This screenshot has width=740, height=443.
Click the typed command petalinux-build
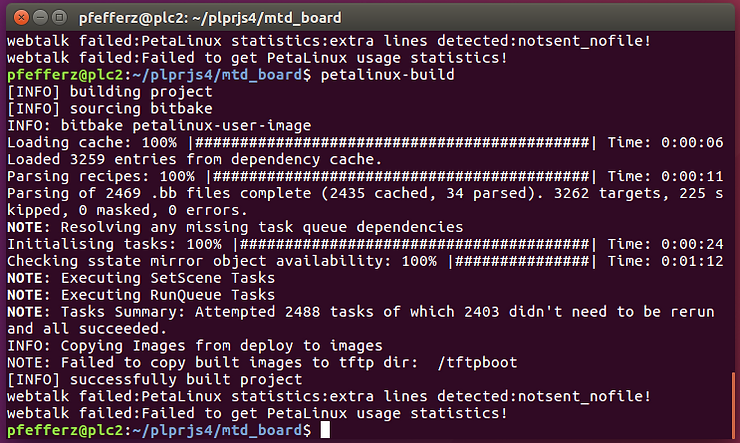click(387, 75)
